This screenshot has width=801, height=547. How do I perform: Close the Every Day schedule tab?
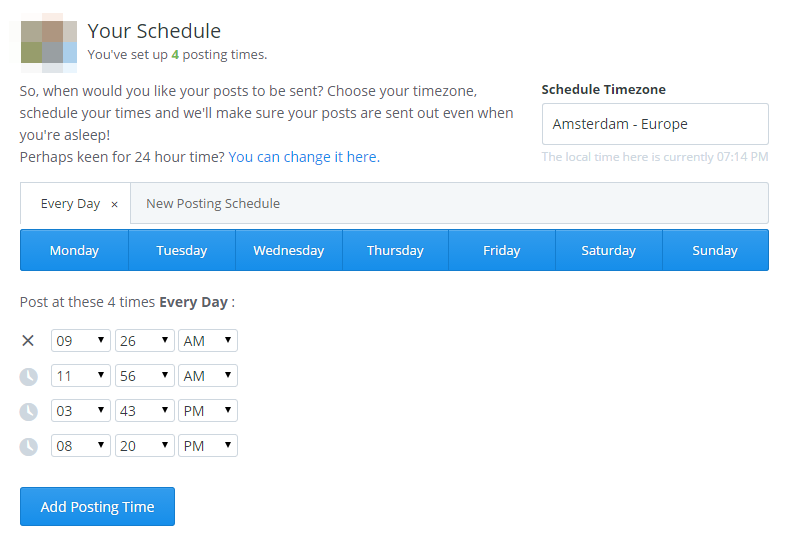click(114, 204)
